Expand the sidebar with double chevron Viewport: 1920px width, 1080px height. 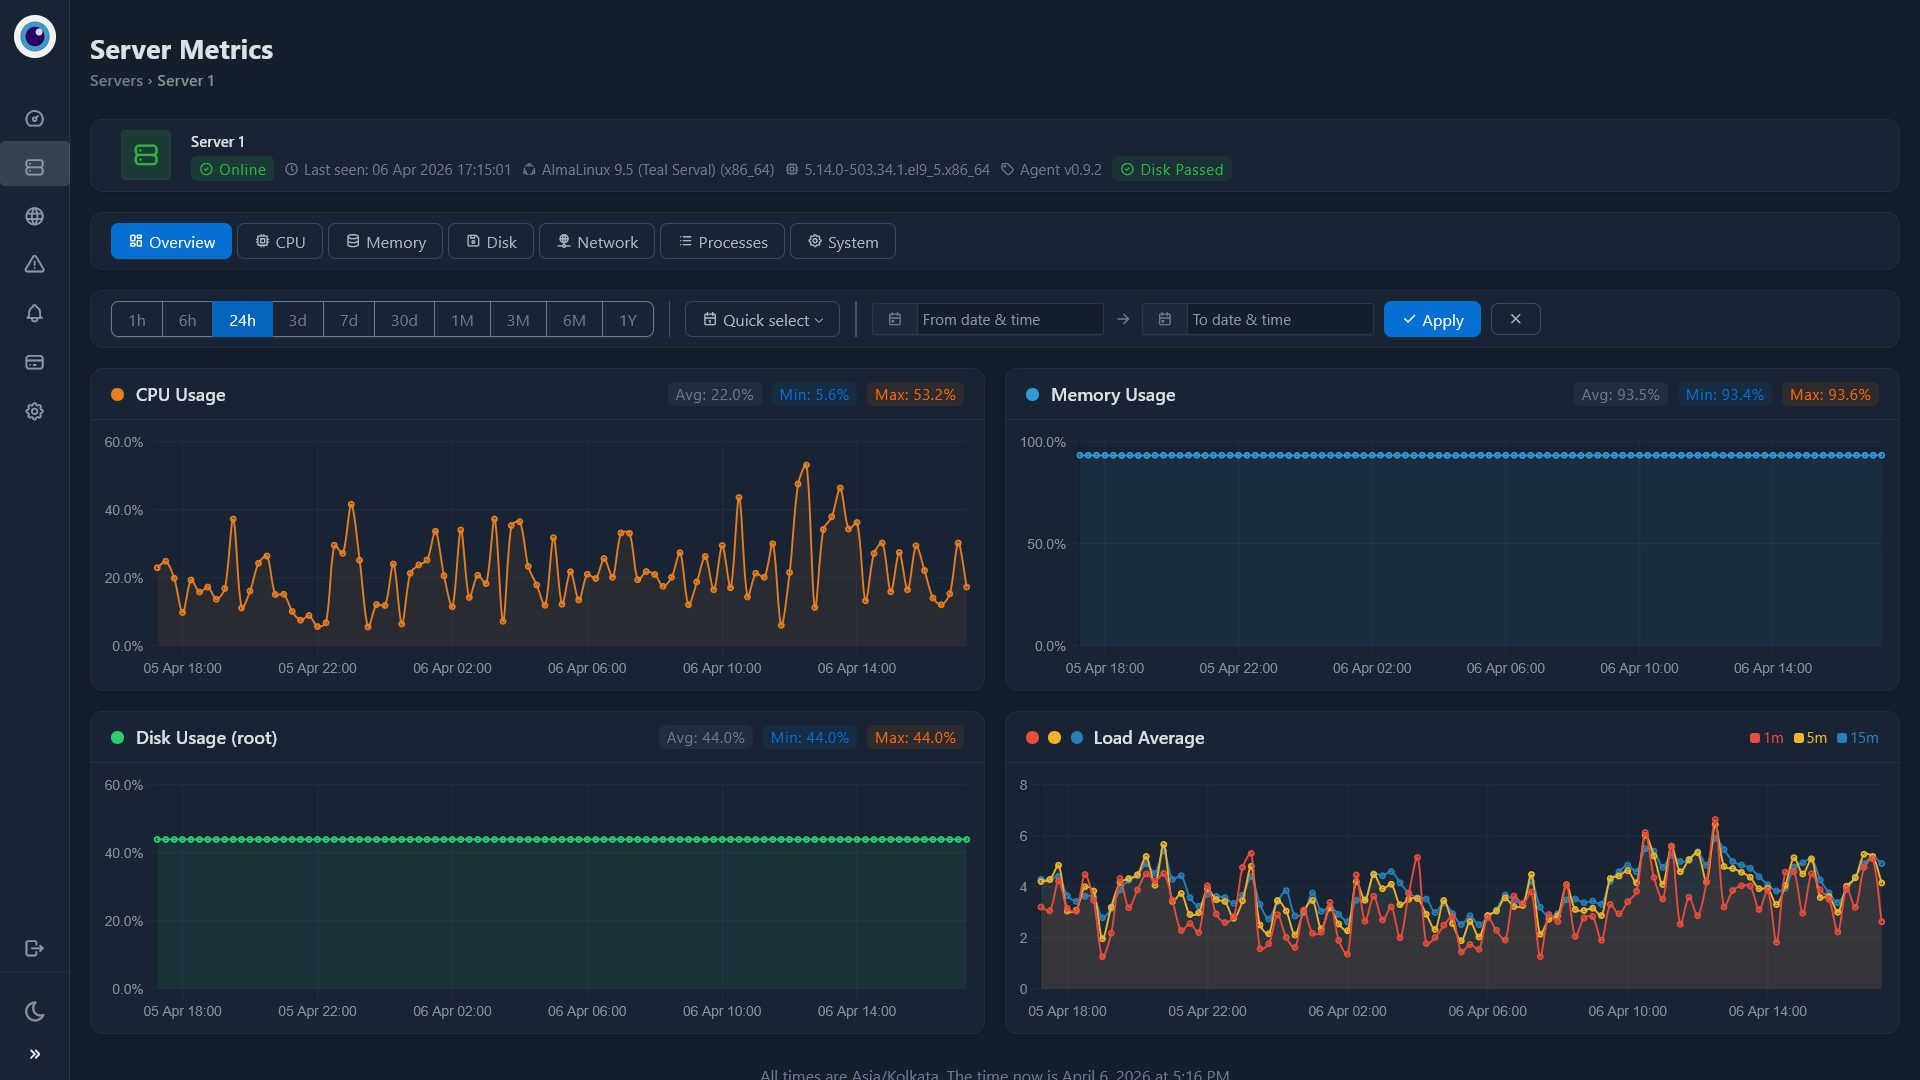35,1054
